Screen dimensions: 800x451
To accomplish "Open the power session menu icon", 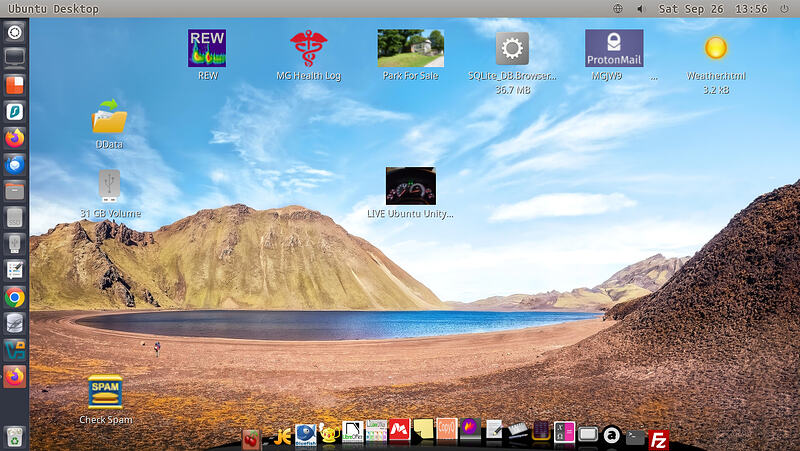I will (x=784, y=9).
